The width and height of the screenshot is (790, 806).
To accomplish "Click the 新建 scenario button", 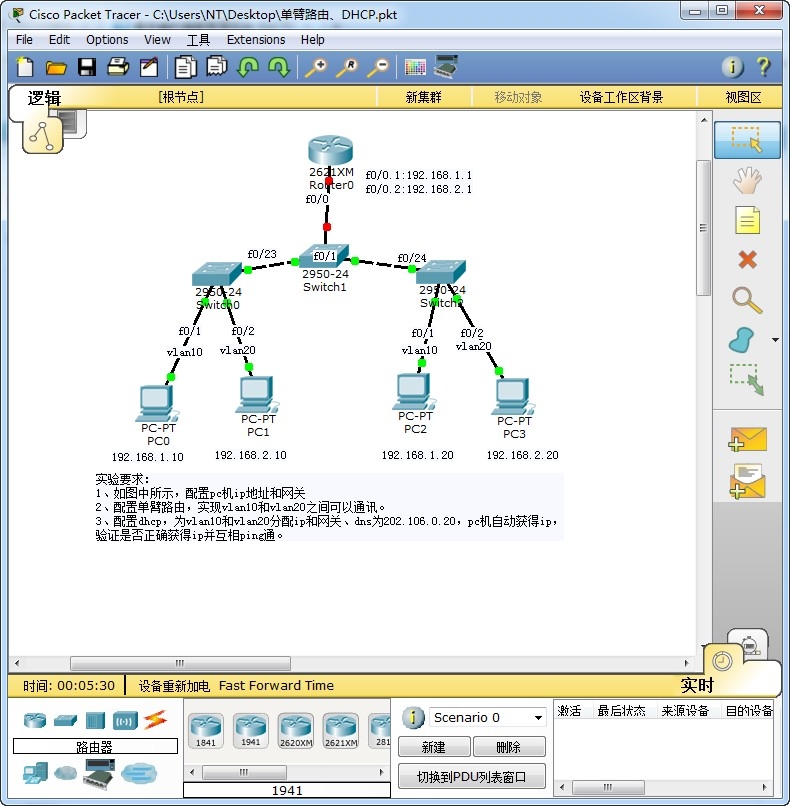I will 434,746.
